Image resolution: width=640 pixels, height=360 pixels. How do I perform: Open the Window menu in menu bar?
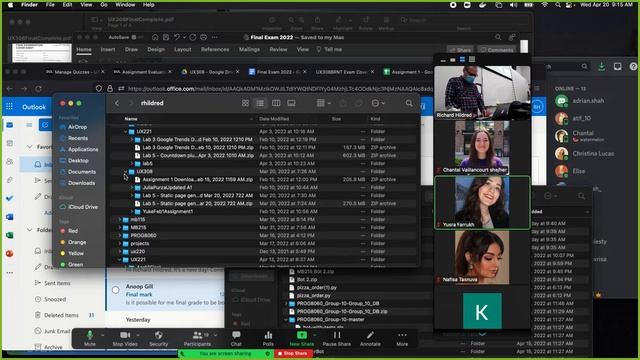[x=125, y=5]
